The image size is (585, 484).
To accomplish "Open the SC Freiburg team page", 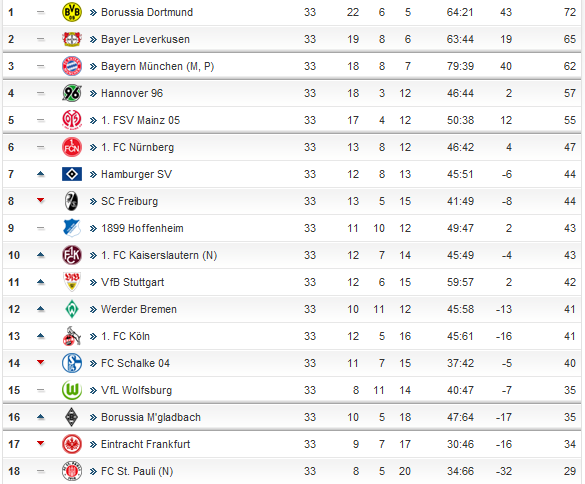I will (129, 201).
